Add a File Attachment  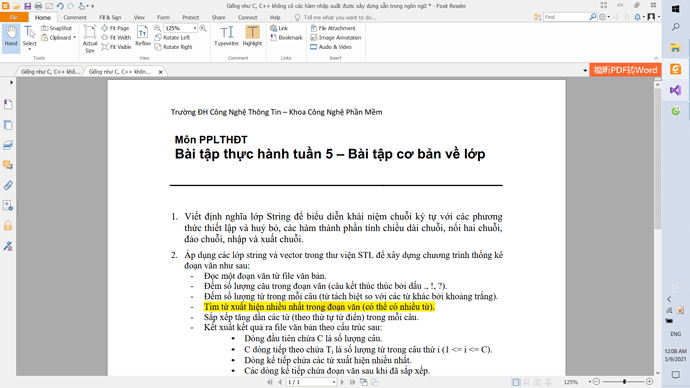333,28
